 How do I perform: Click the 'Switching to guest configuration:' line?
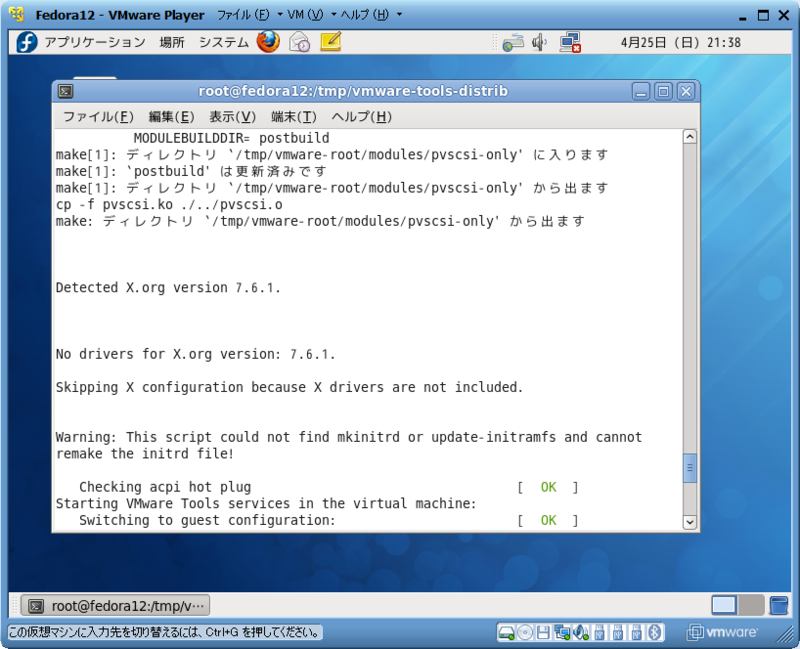[207, 520]
